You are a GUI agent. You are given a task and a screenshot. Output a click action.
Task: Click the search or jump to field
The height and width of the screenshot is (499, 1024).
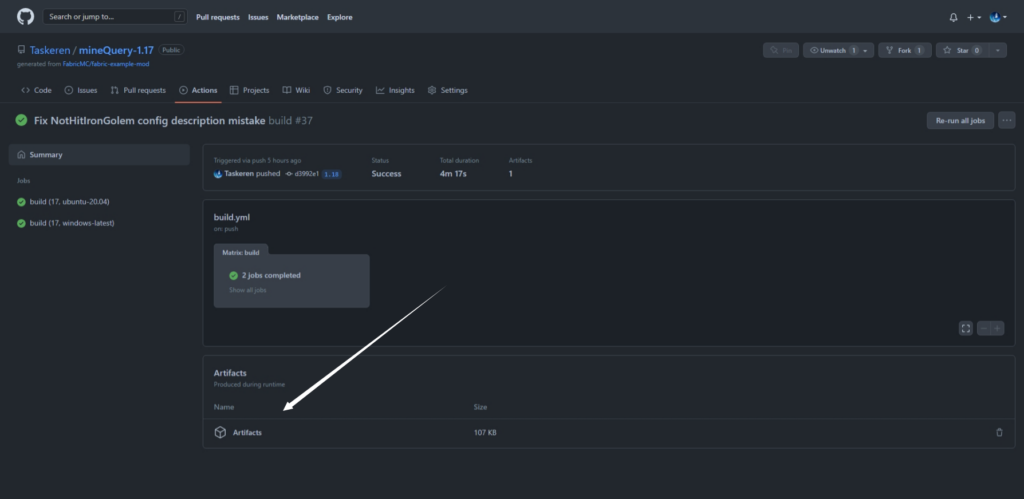click(x=115, y=17)
